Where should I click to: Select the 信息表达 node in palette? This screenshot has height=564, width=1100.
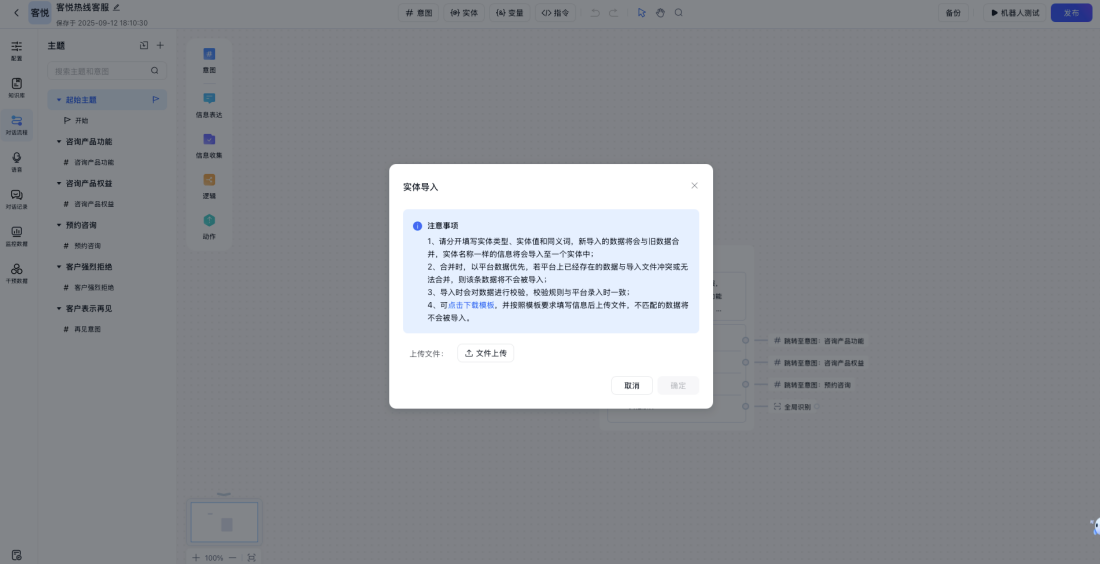tap(209, 105)
